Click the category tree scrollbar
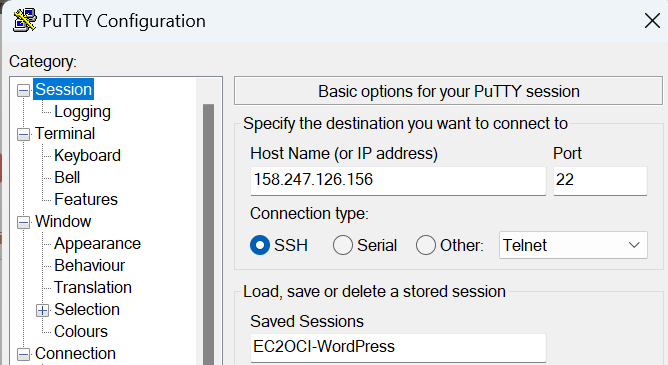The width and height of the screenshot is (668, 365). click(208, 234)
